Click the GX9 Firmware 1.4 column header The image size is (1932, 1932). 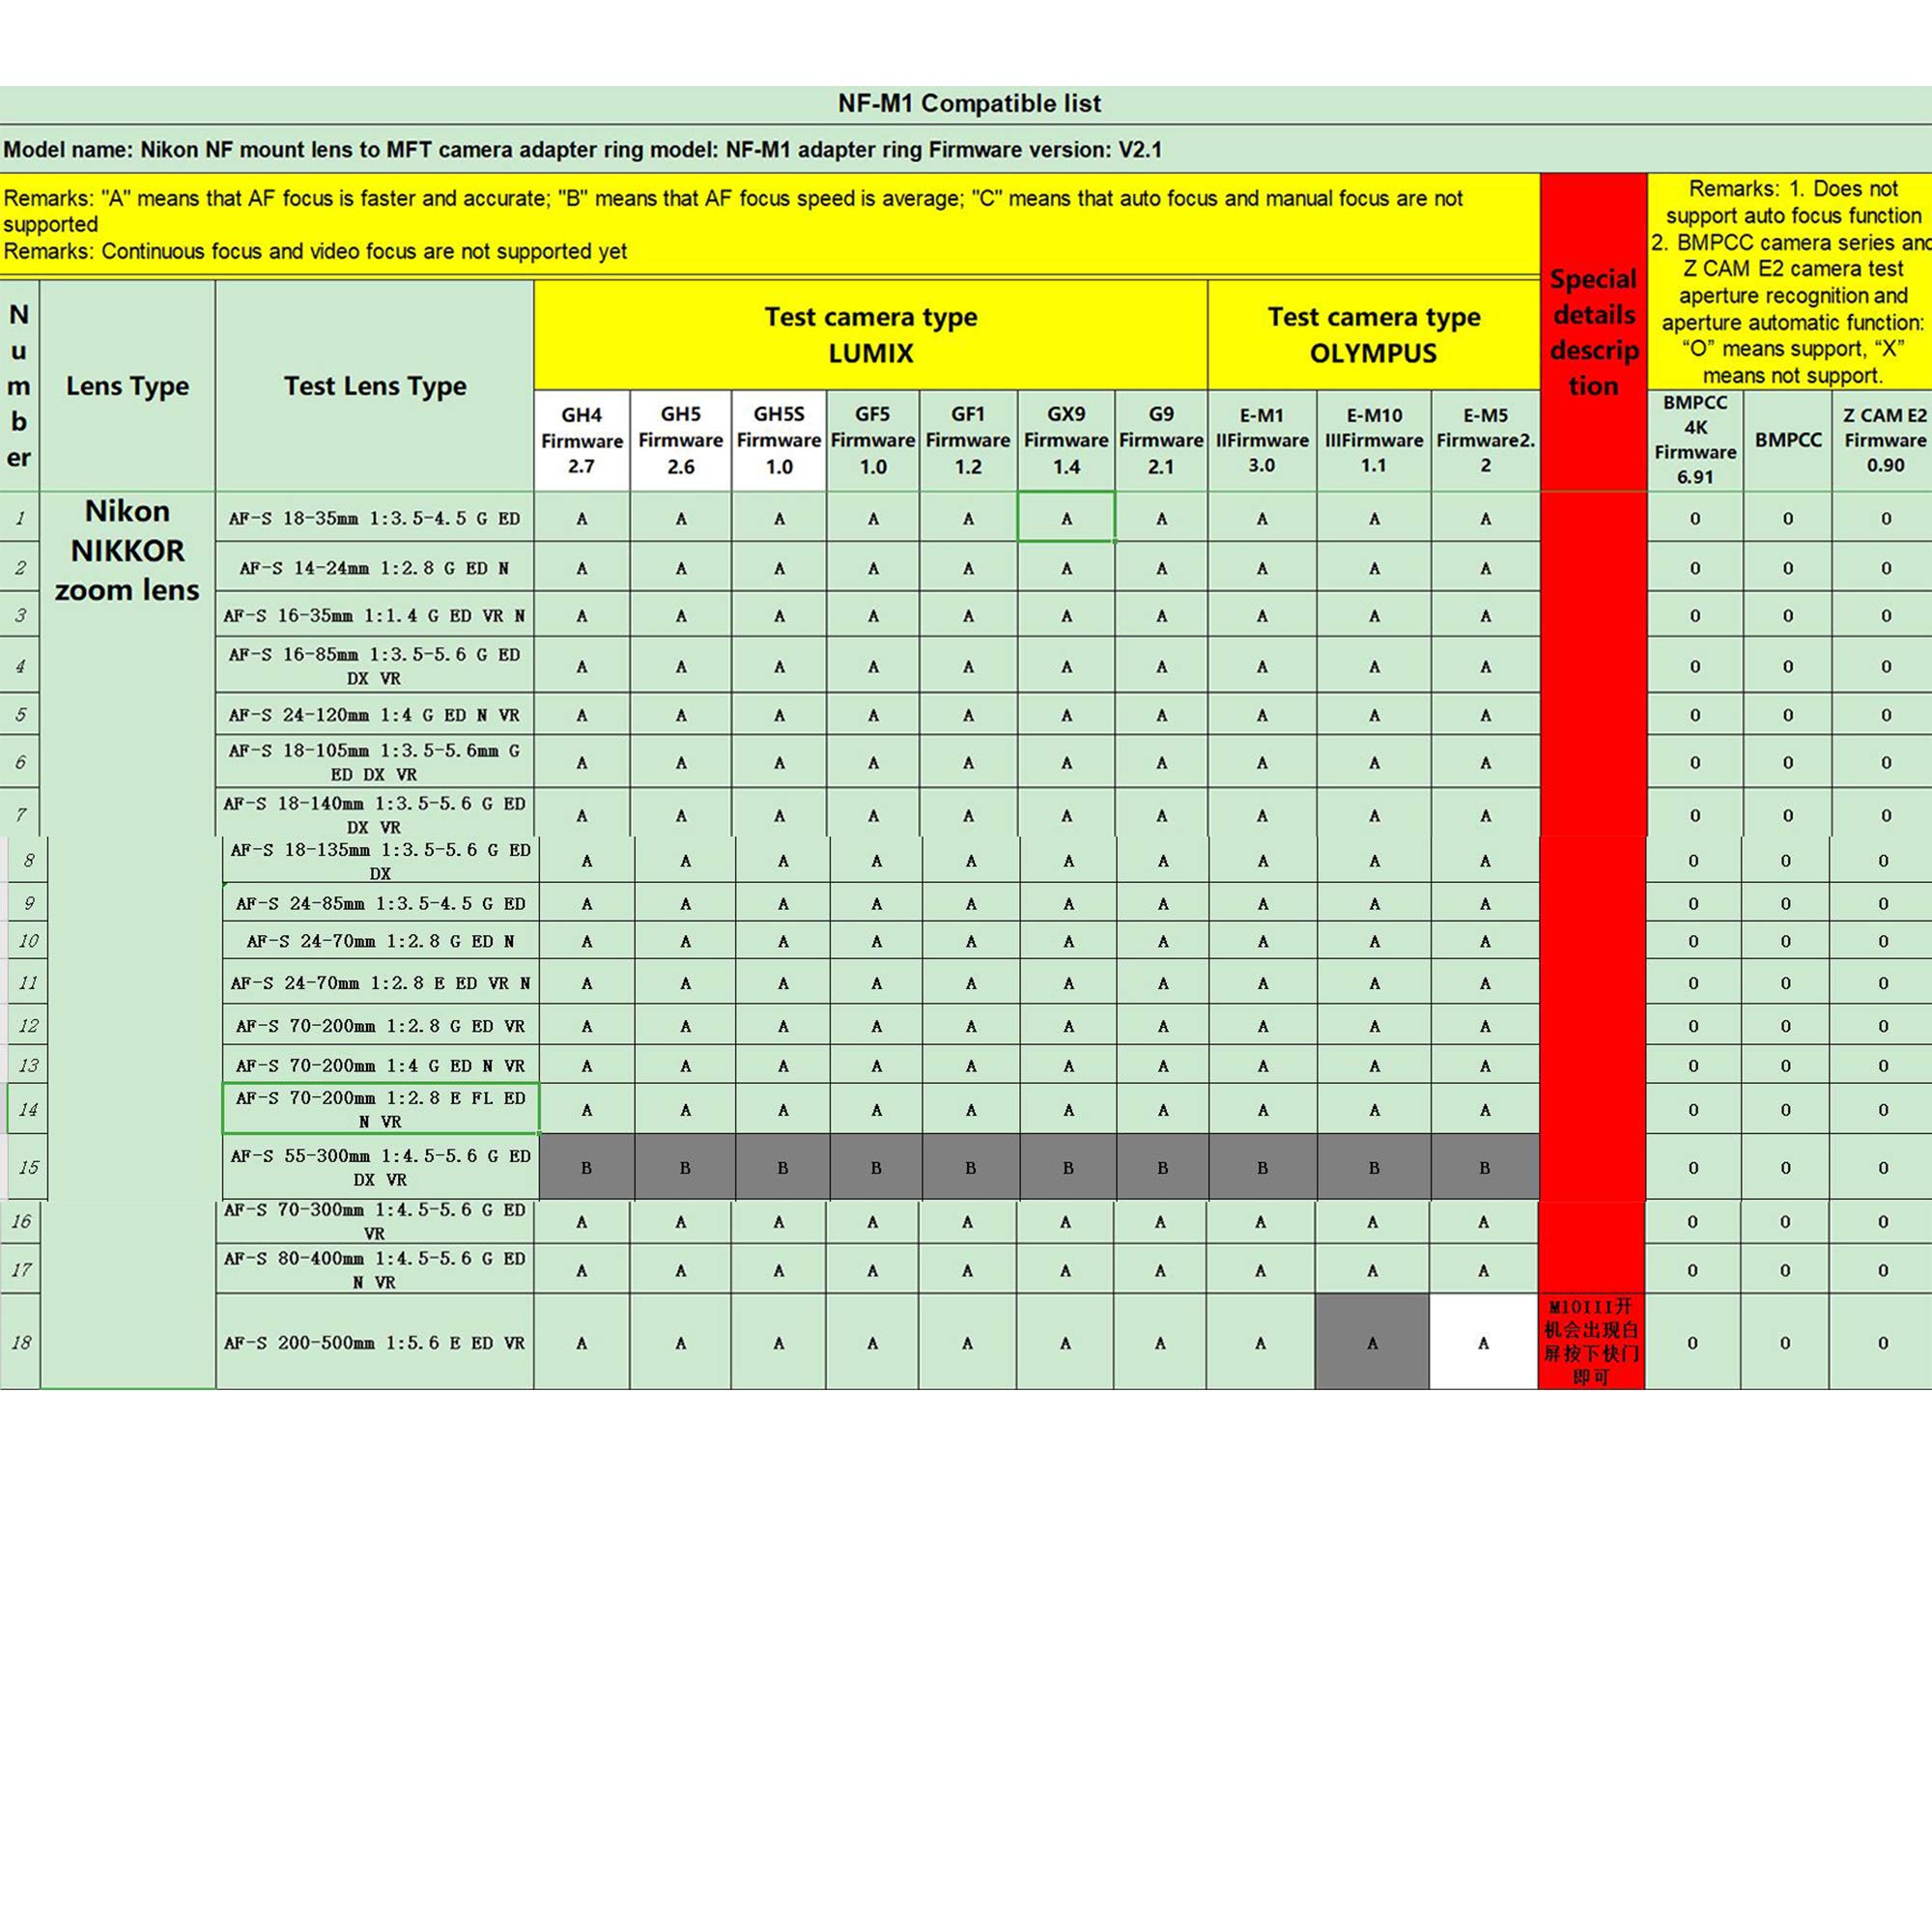point(1066,440)
